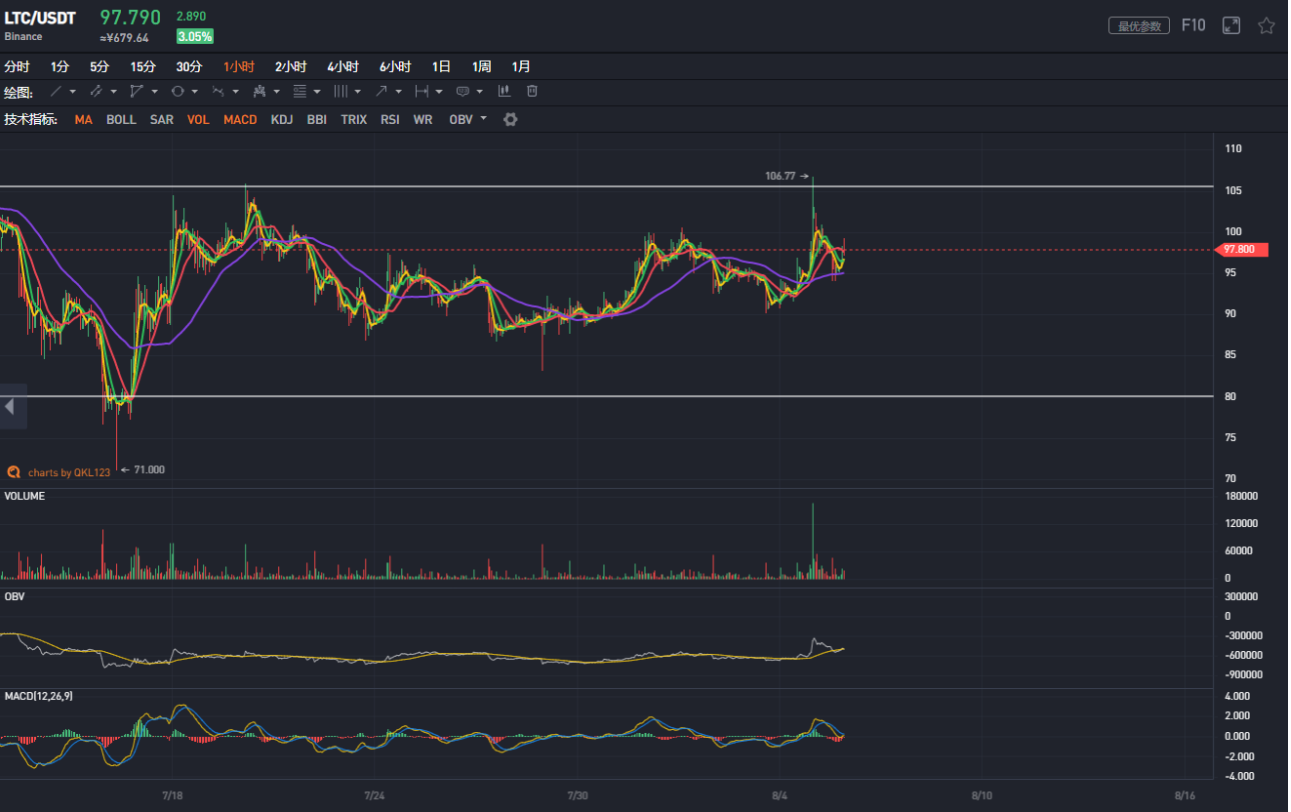
Task: Open indicator settings gear icon
Action: [x=510, y=119]
